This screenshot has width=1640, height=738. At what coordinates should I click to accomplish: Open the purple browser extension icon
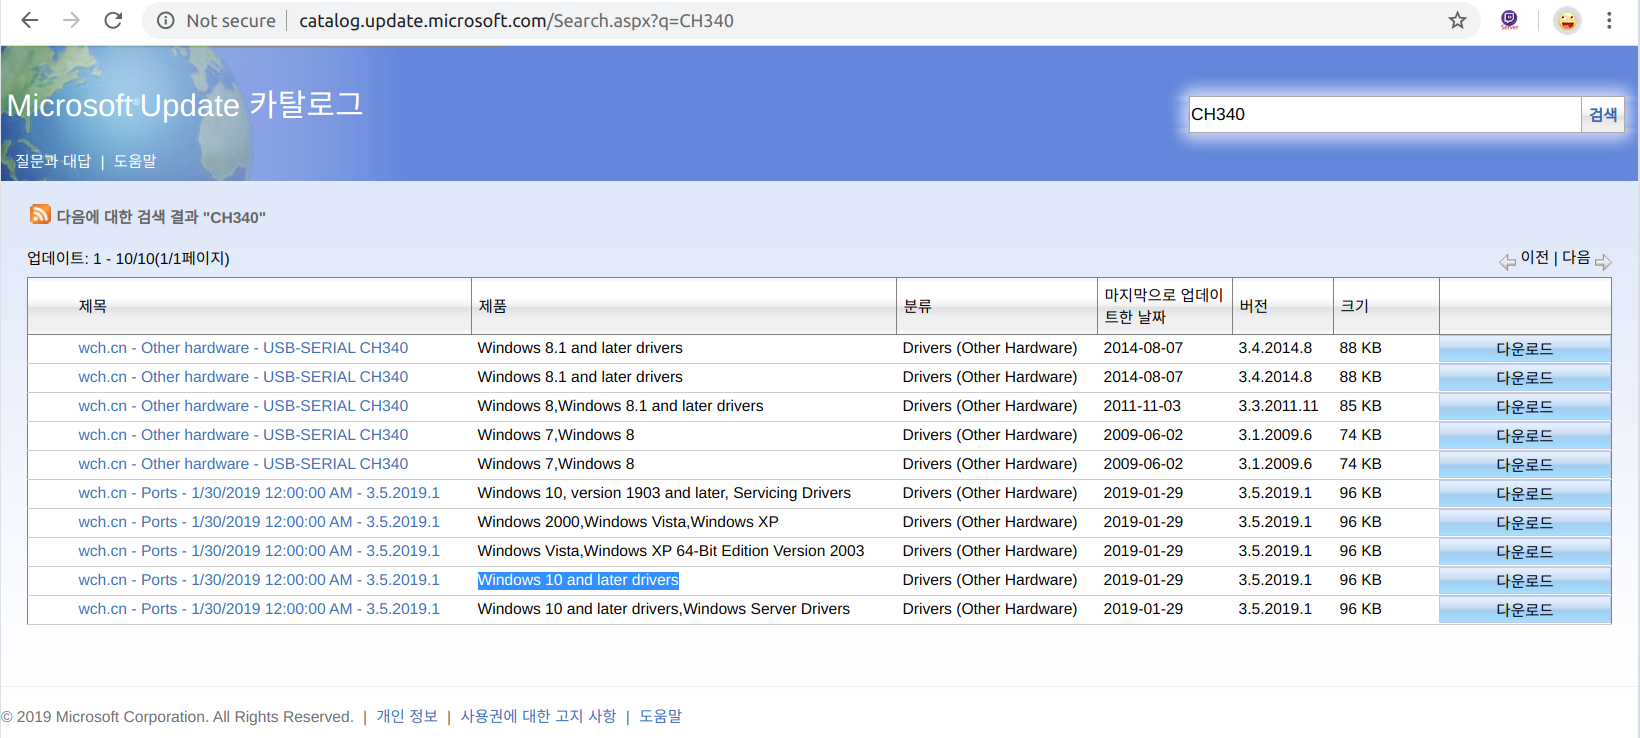1509,20
